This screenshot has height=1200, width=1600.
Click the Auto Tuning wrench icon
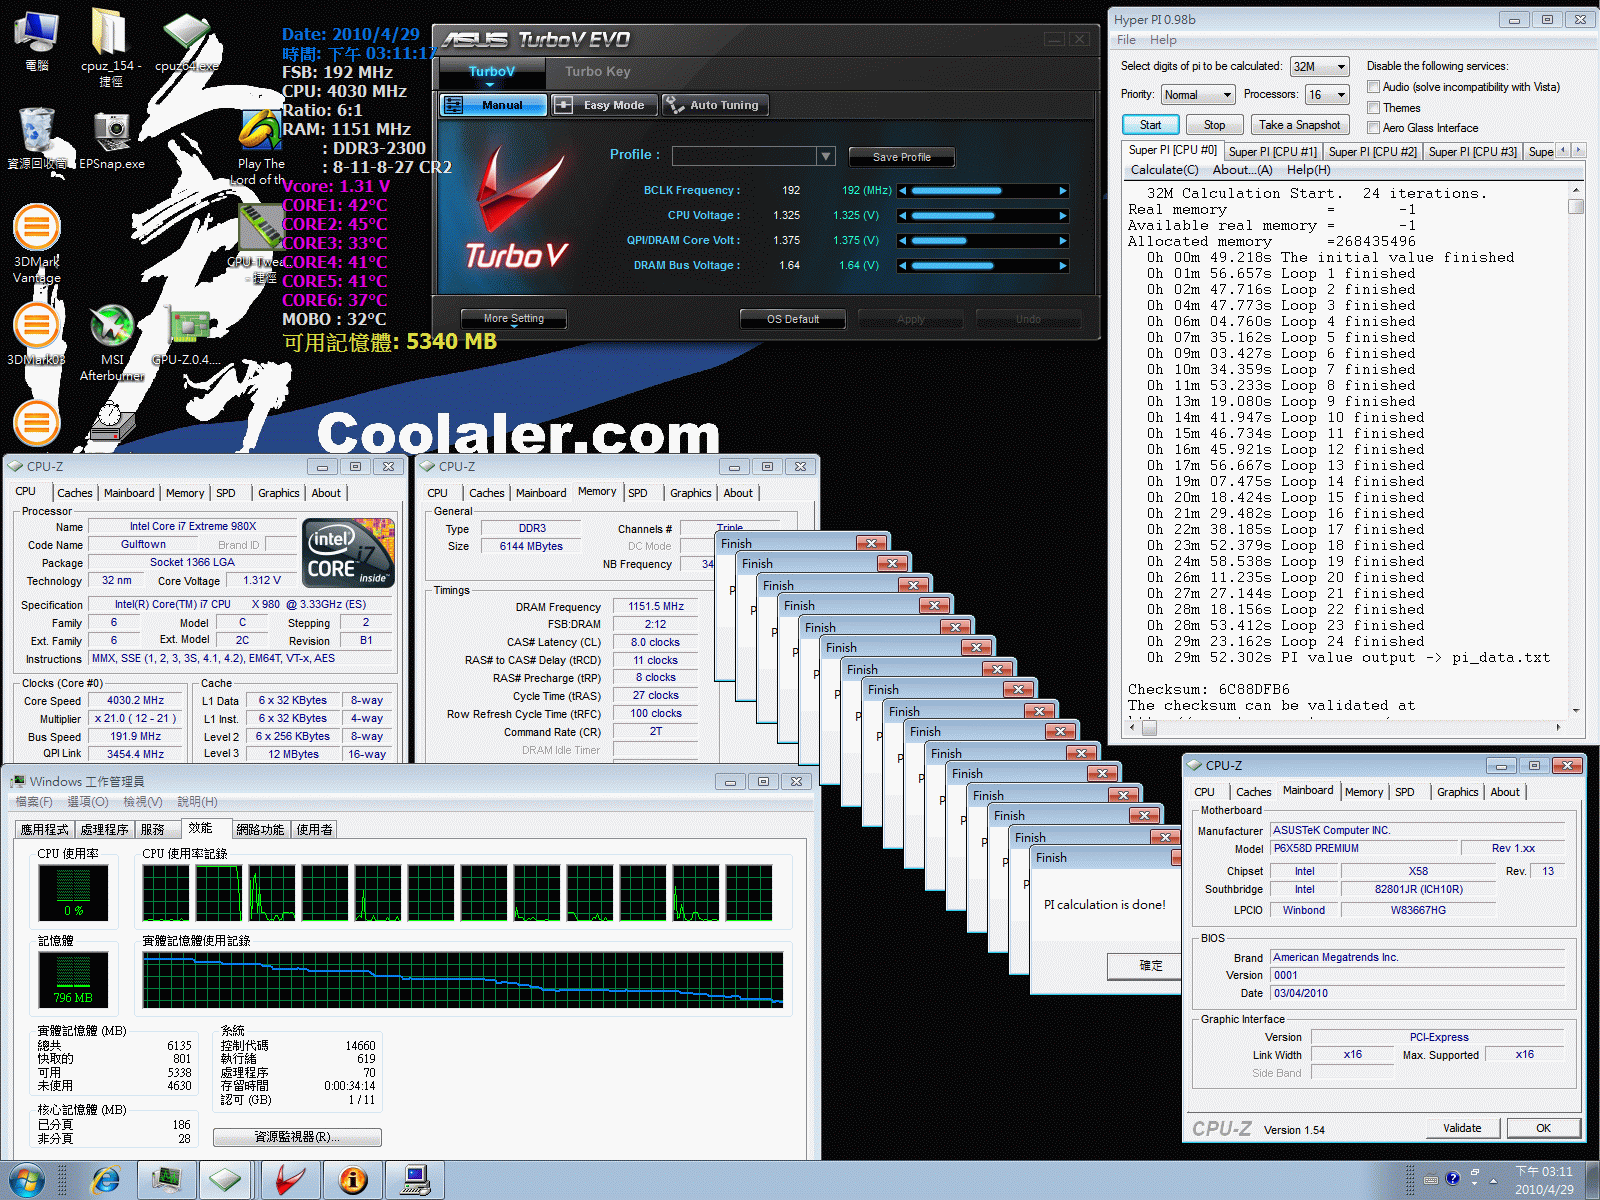tap(675, 105)
